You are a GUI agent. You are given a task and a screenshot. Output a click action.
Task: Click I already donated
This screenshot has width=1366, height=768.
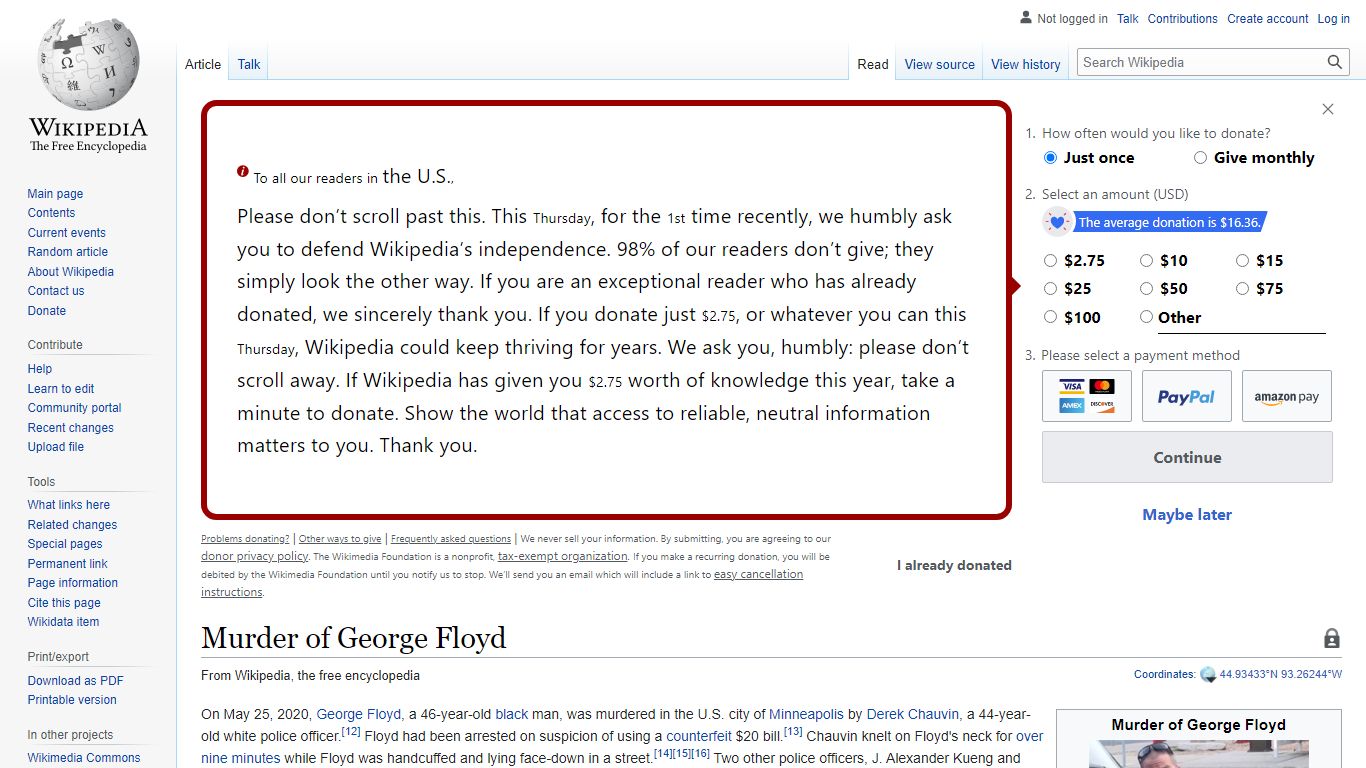[954, 565]
